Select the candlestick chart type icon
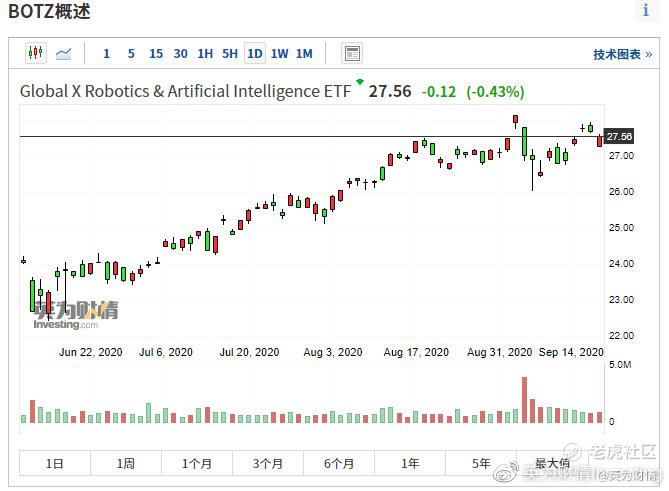Screen dimensions: 669x491 coord(36,53)
